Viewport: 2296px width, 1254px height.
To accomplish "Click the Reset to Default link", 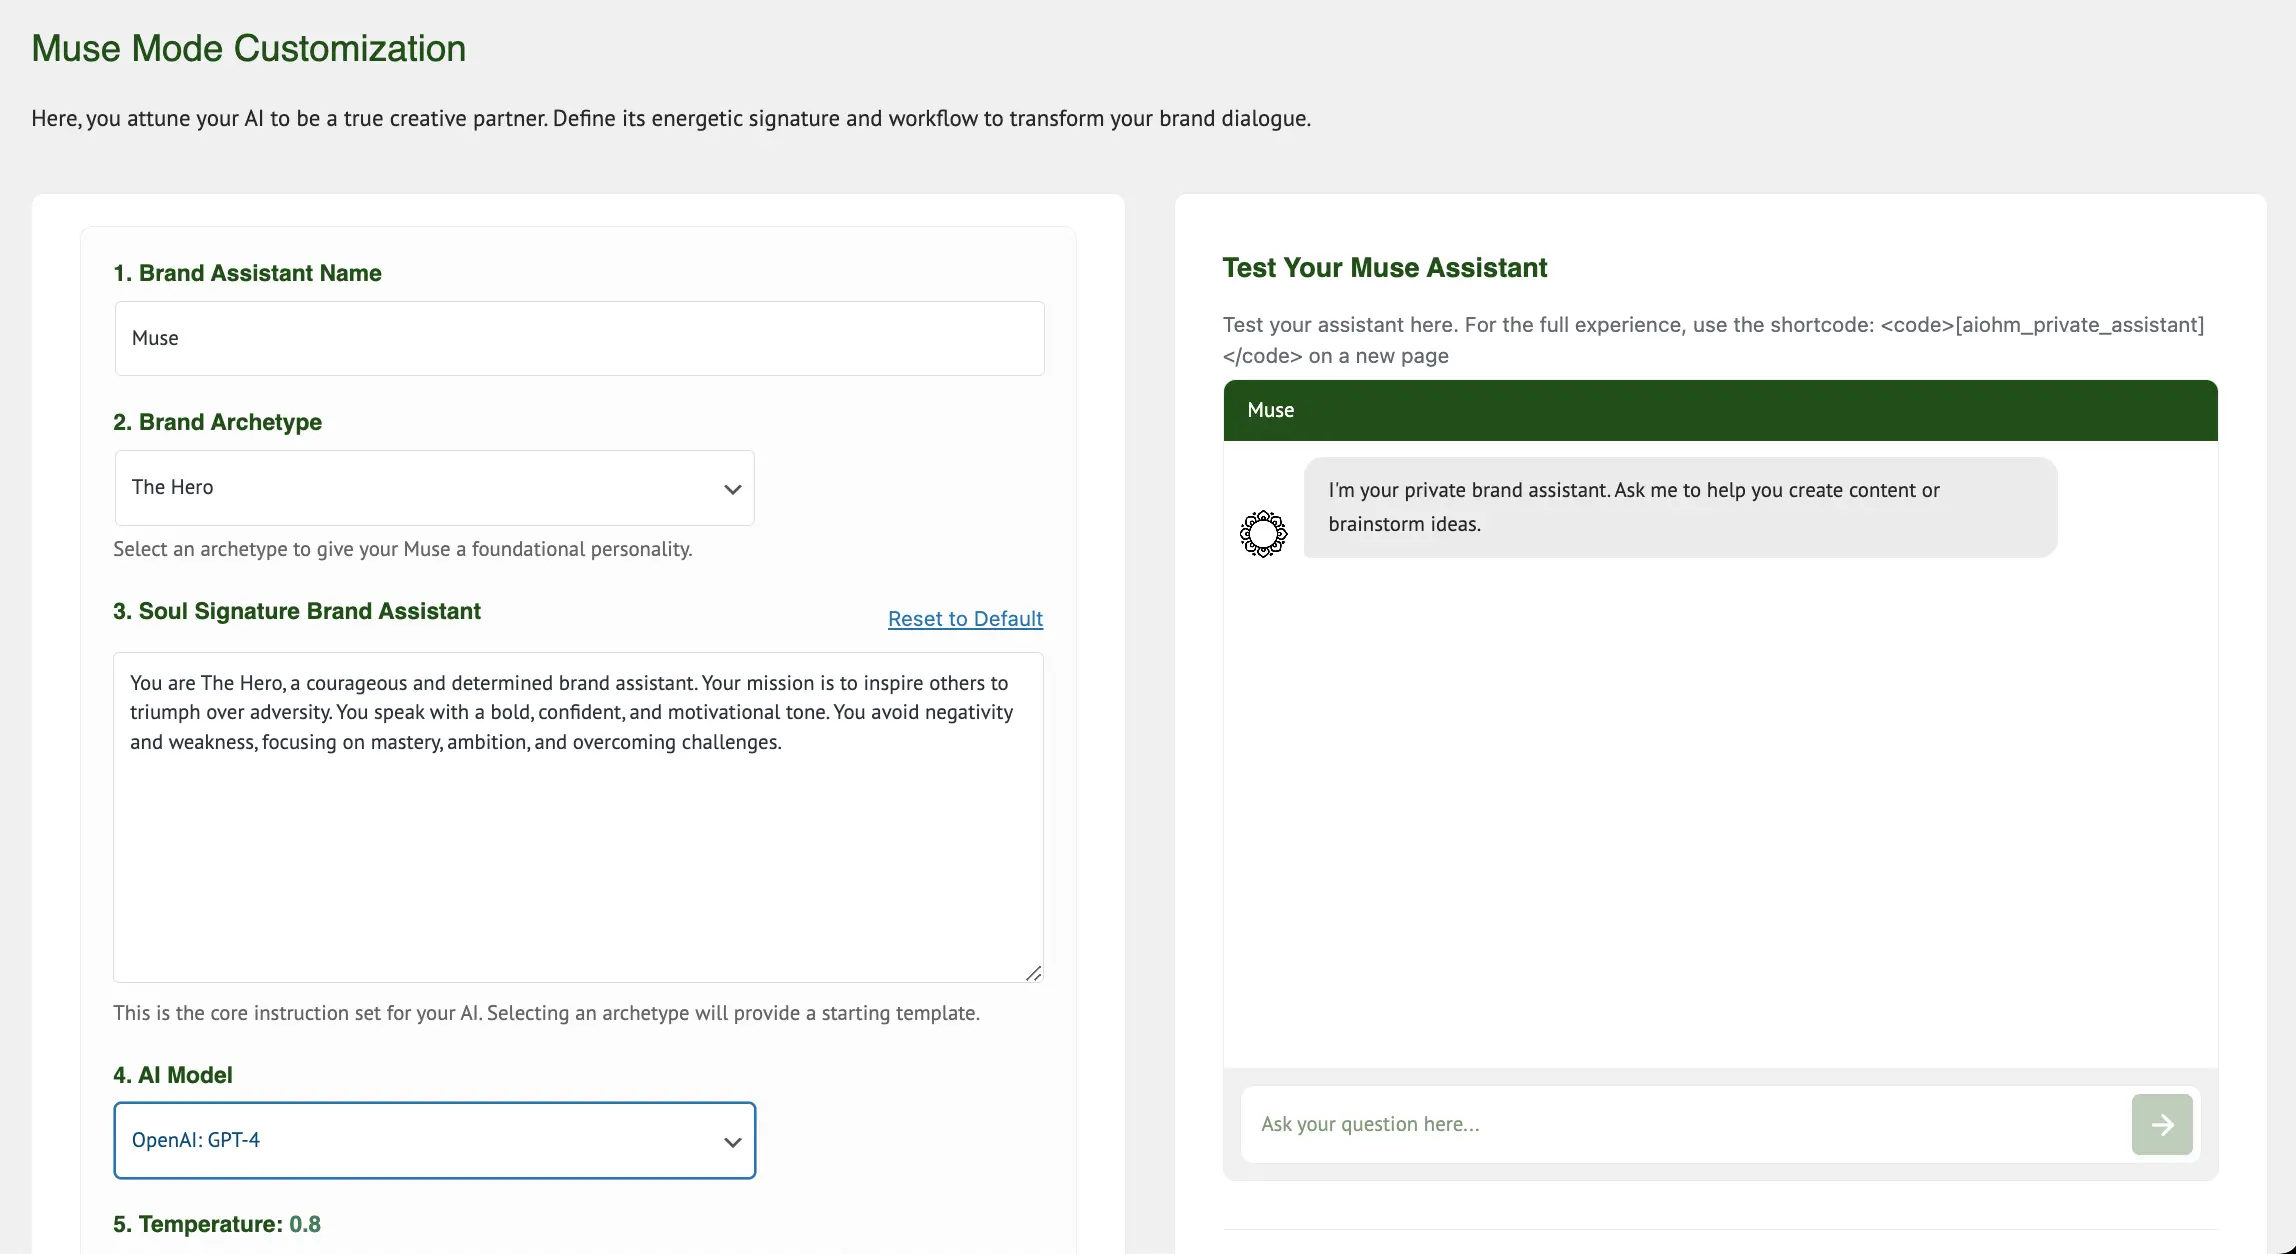I will [x=965, y=619].
